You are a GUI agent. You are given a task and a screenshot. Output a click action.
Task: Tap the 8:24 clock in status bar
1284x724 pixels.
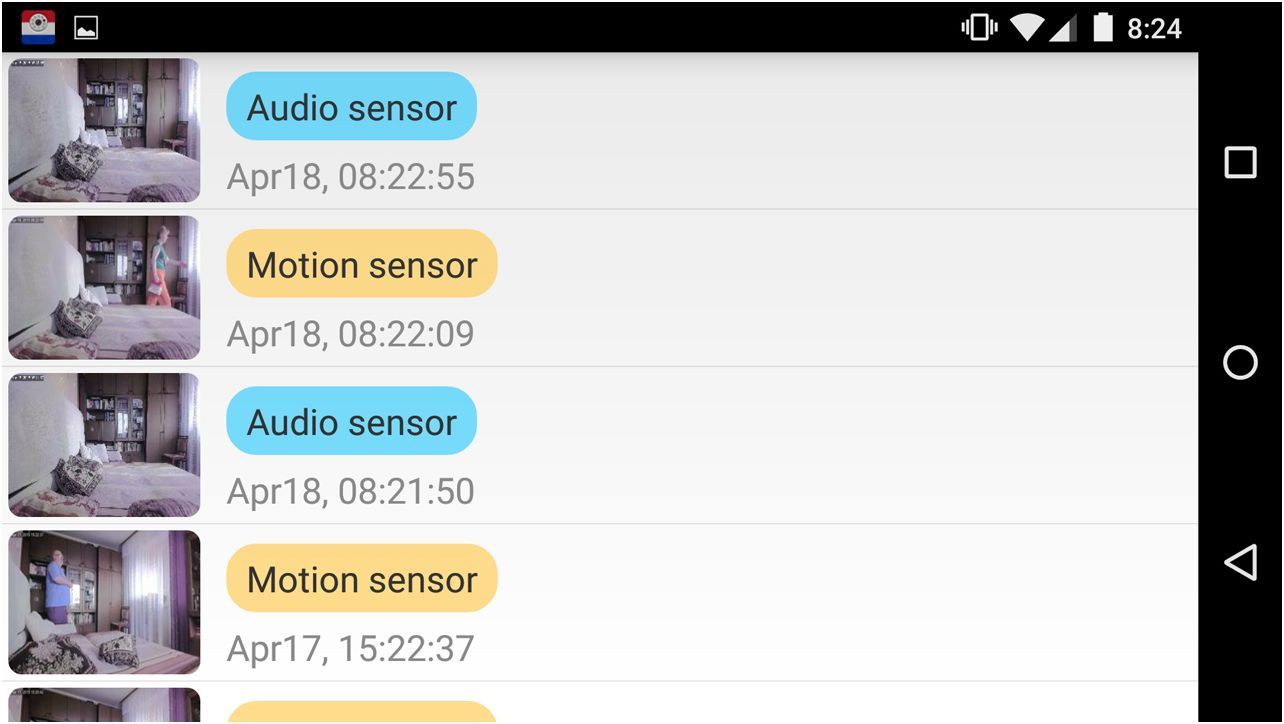coord(1154,28)
